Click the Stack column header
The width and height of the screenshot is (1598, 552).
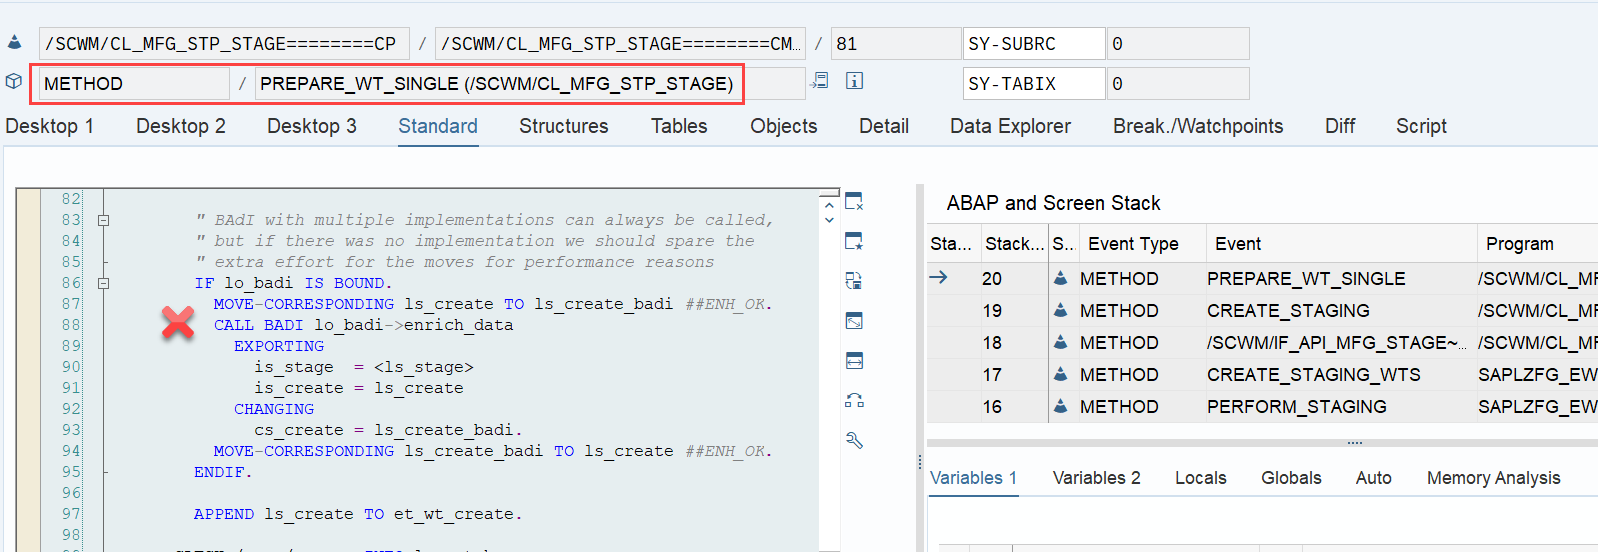(1013, 244)
